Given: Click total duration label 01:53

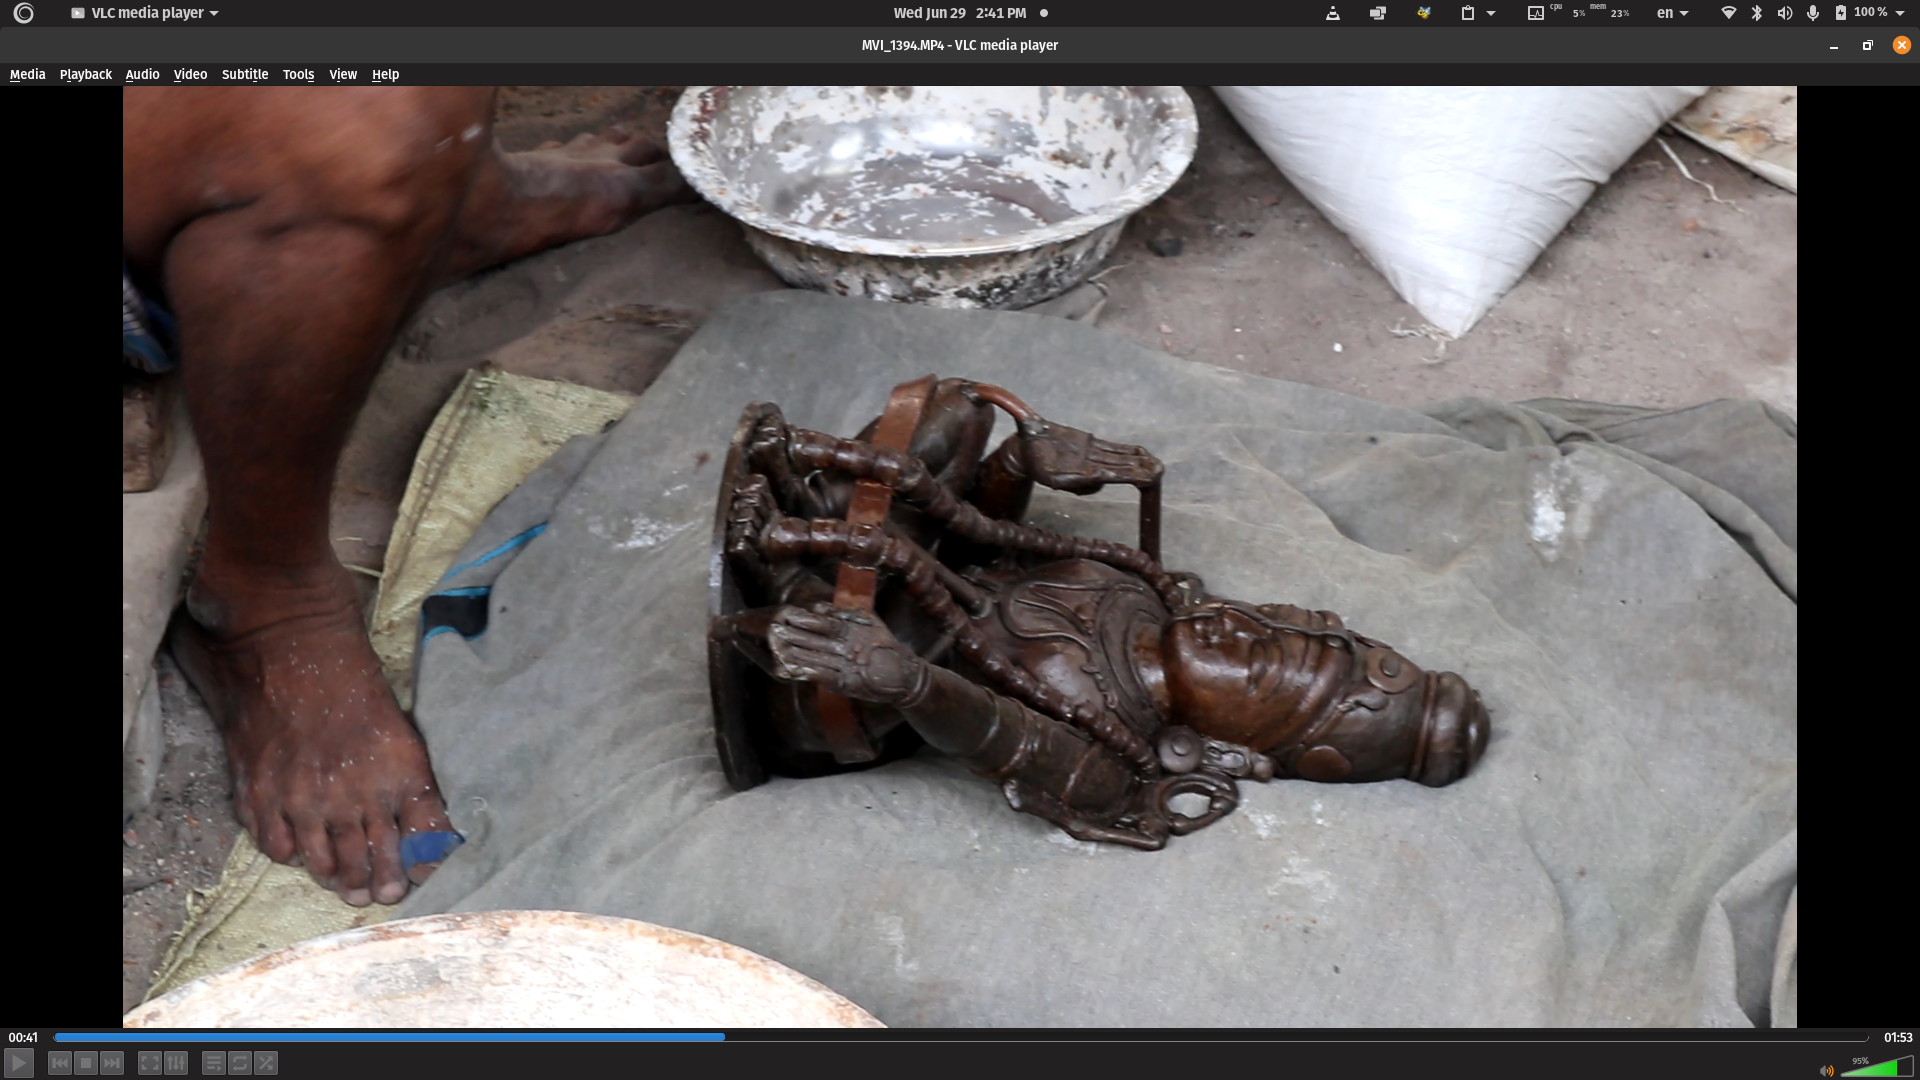Looking at the screenshot, I should point(1898,1037).
